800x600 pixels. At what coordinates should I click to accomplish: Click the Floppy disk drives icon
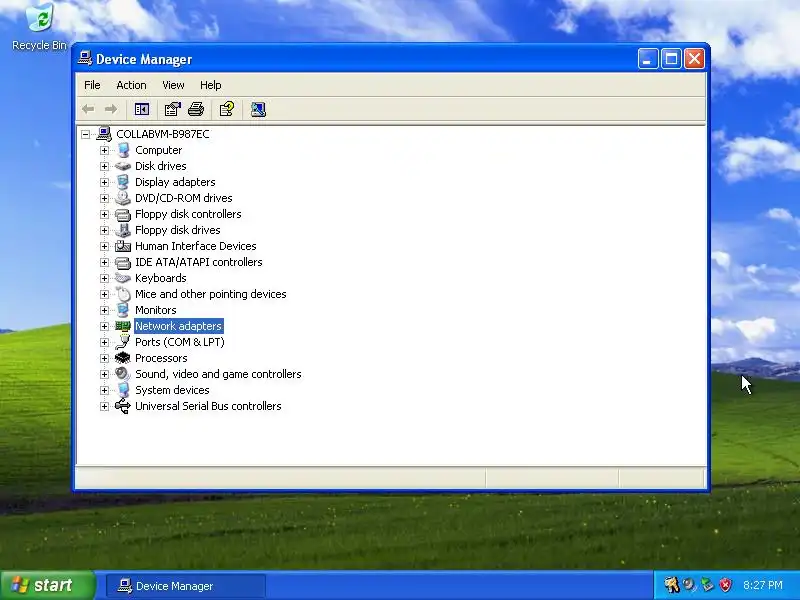[x=123, y=230]
